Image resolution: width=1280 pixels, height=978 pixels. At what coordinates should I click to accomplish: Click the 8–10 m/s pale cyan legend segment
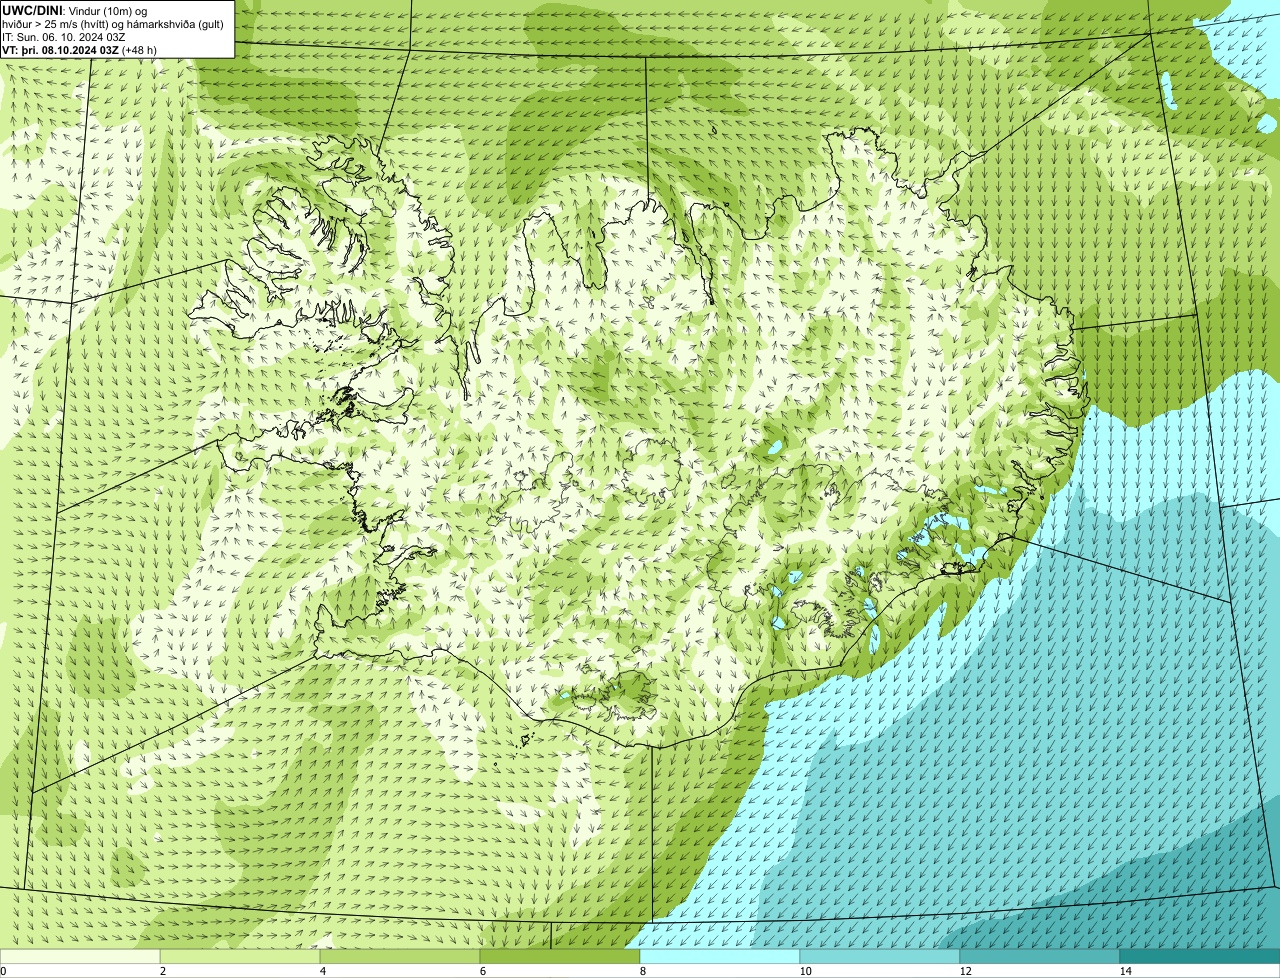point(720,956)
